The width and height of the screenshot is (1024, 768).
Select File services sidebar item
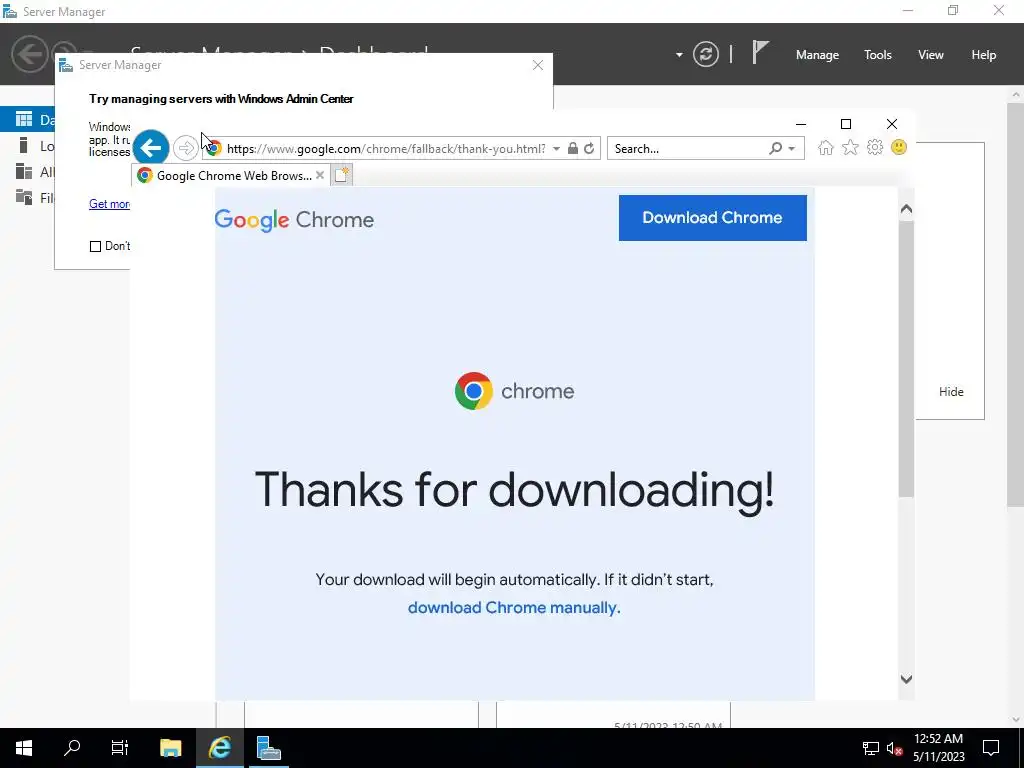pyautogui.click(x=27, y=197)
